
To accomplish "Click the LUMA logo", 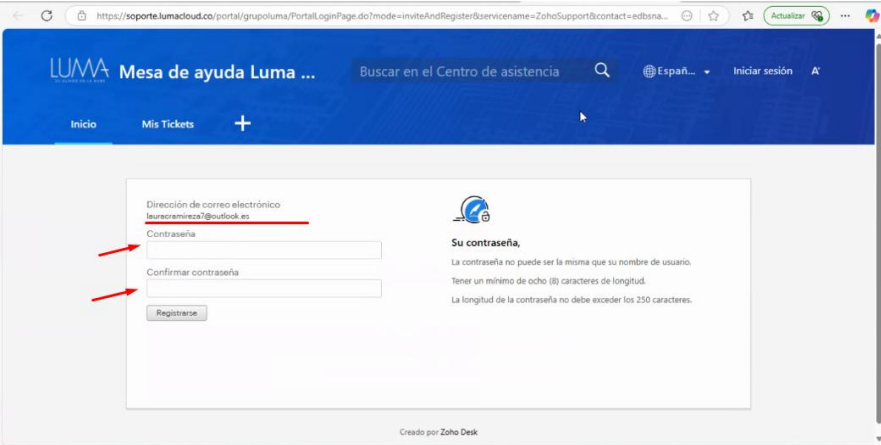I will pyautogui.click(x=79, y=71).
